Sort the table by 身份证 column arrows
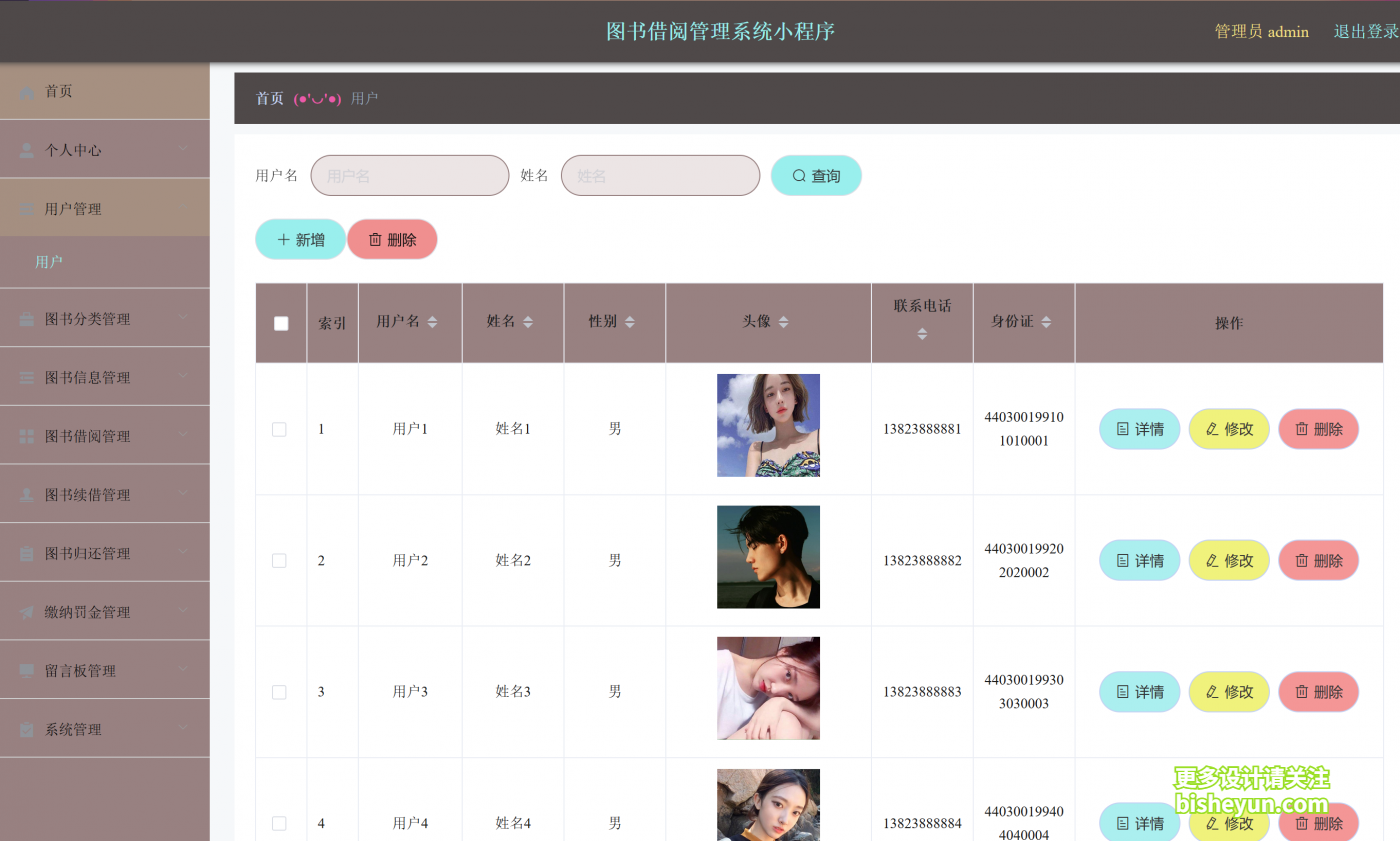This screenshot has height=841, width=1400. pos(1046,322)
